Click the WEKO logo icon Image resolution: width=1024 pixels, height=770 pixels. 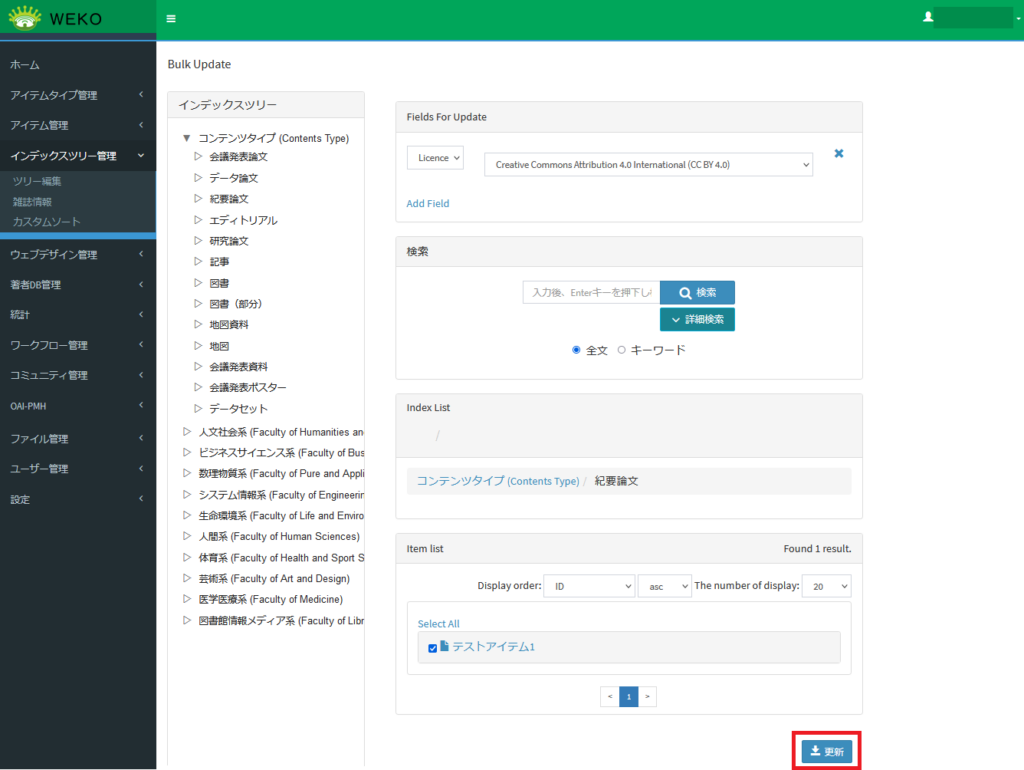pos(25,18)
